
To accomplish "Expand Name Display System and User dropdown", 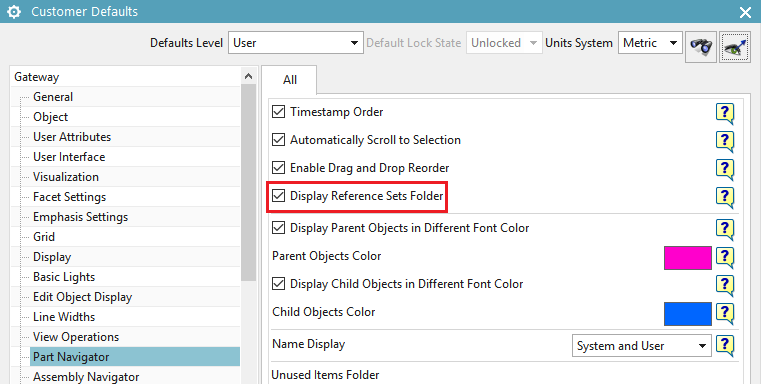I will point(642,346).
